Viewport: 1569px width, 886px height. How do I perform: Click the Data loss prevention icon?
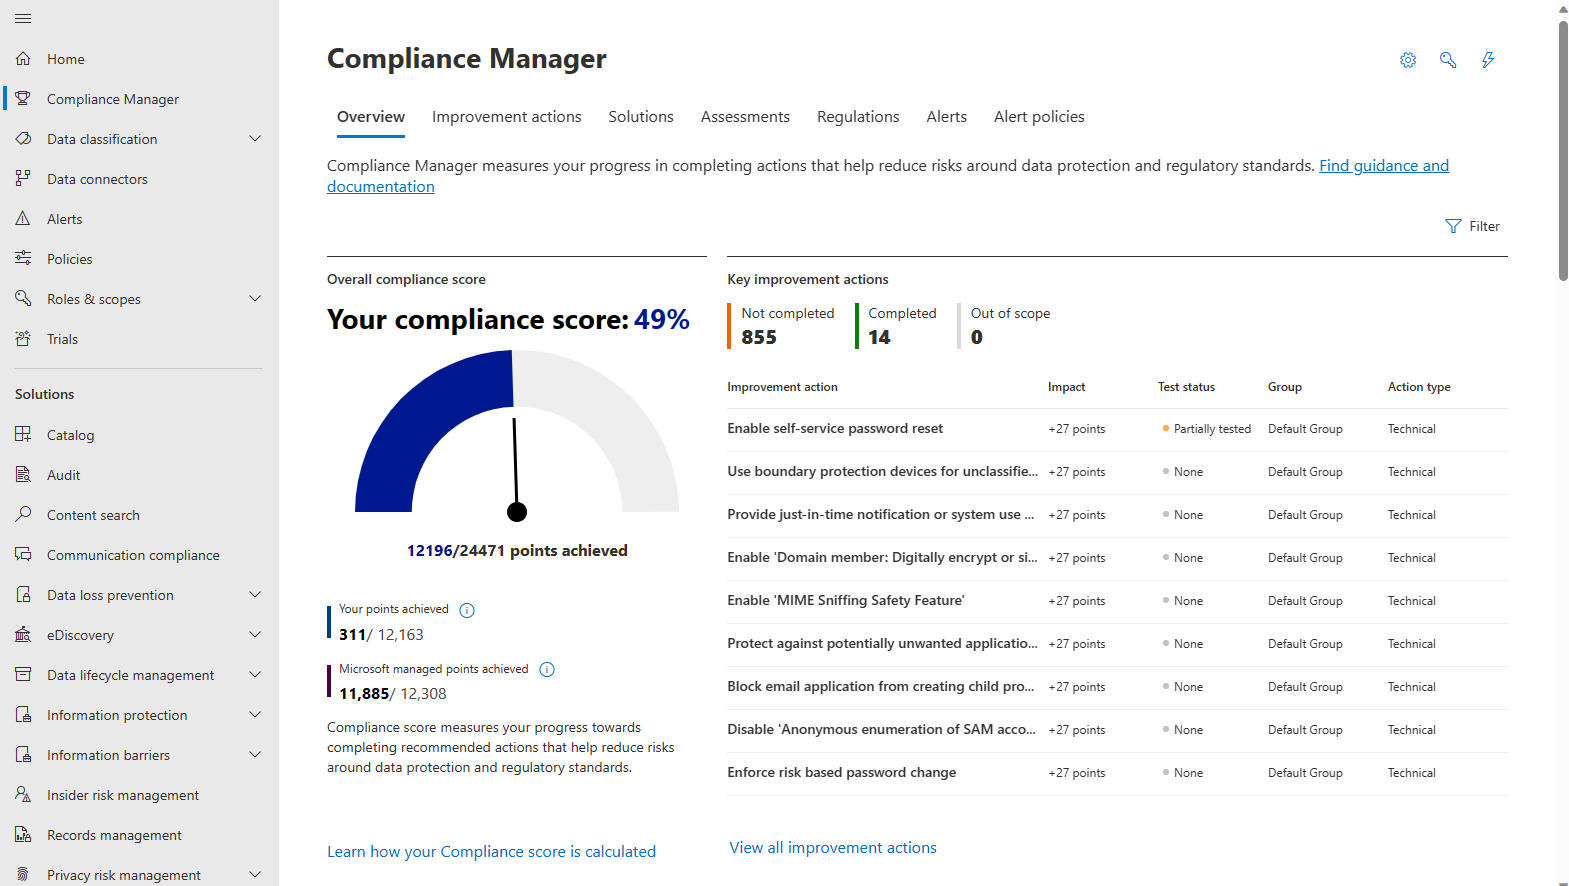click(x=23, y=594)
